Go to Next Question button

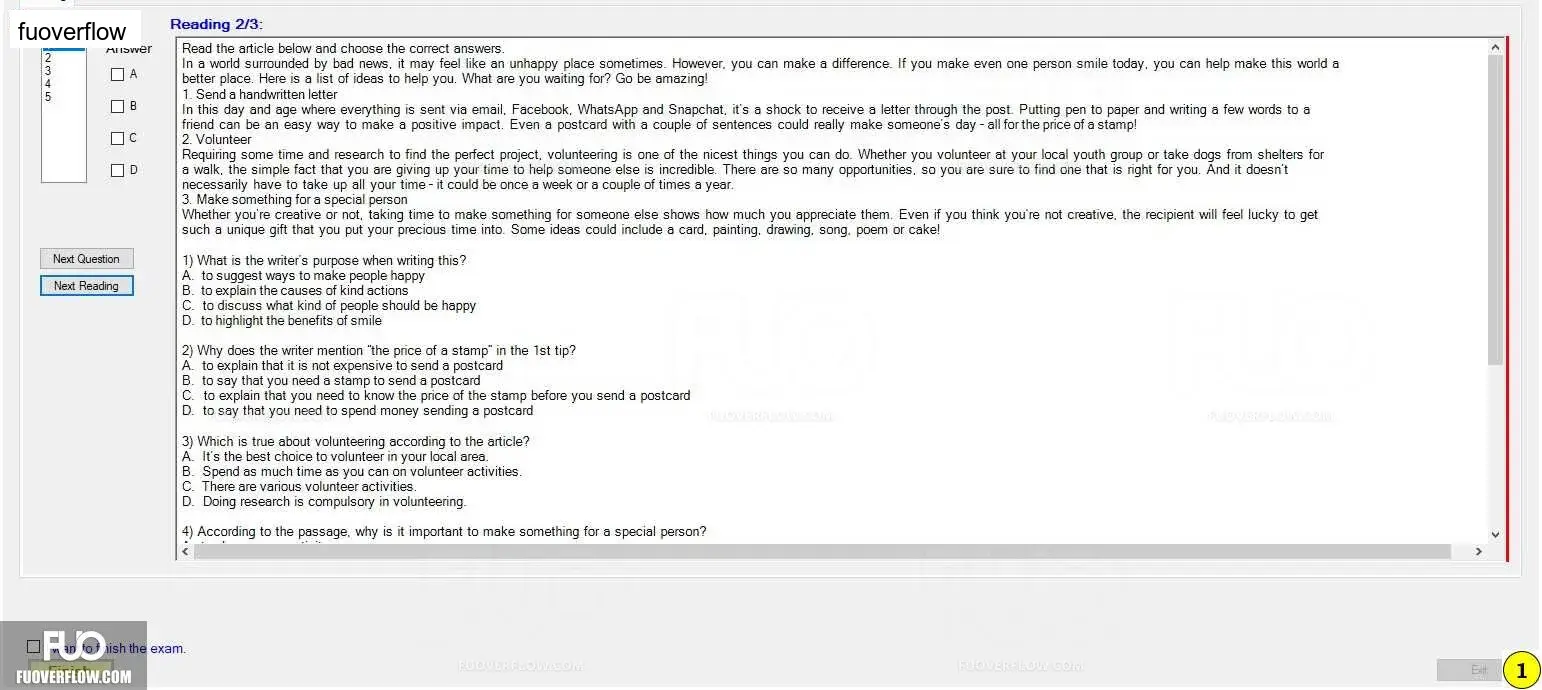86,259
